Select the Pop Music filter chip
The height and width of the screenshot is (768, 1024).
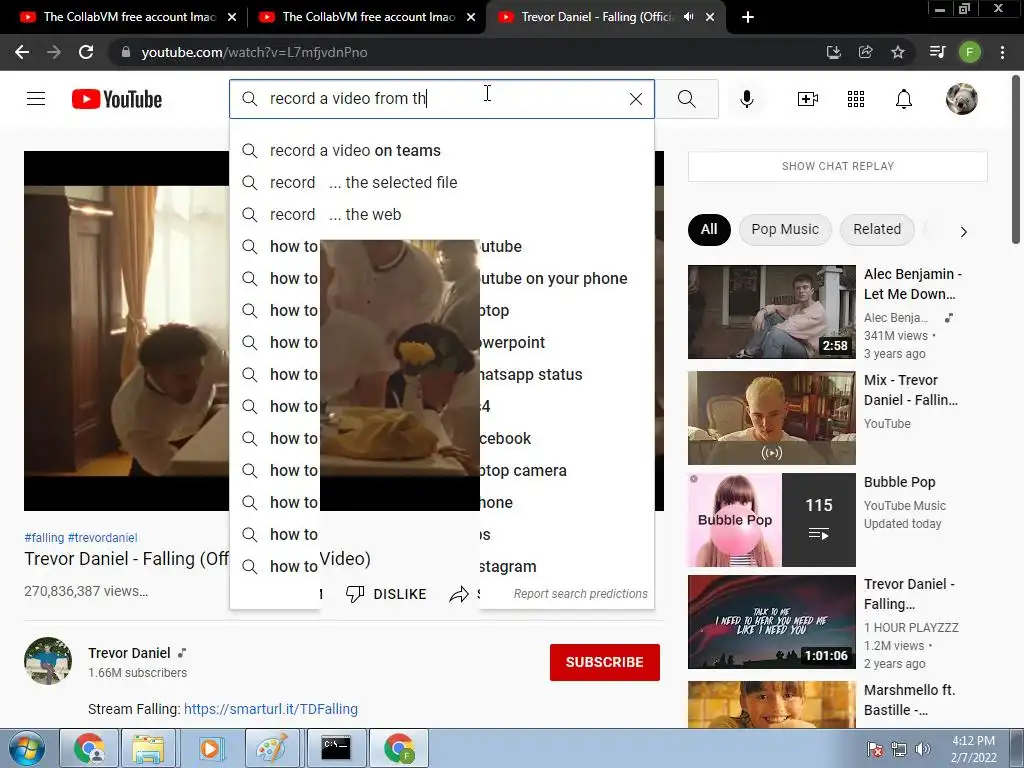click(785, 229)
